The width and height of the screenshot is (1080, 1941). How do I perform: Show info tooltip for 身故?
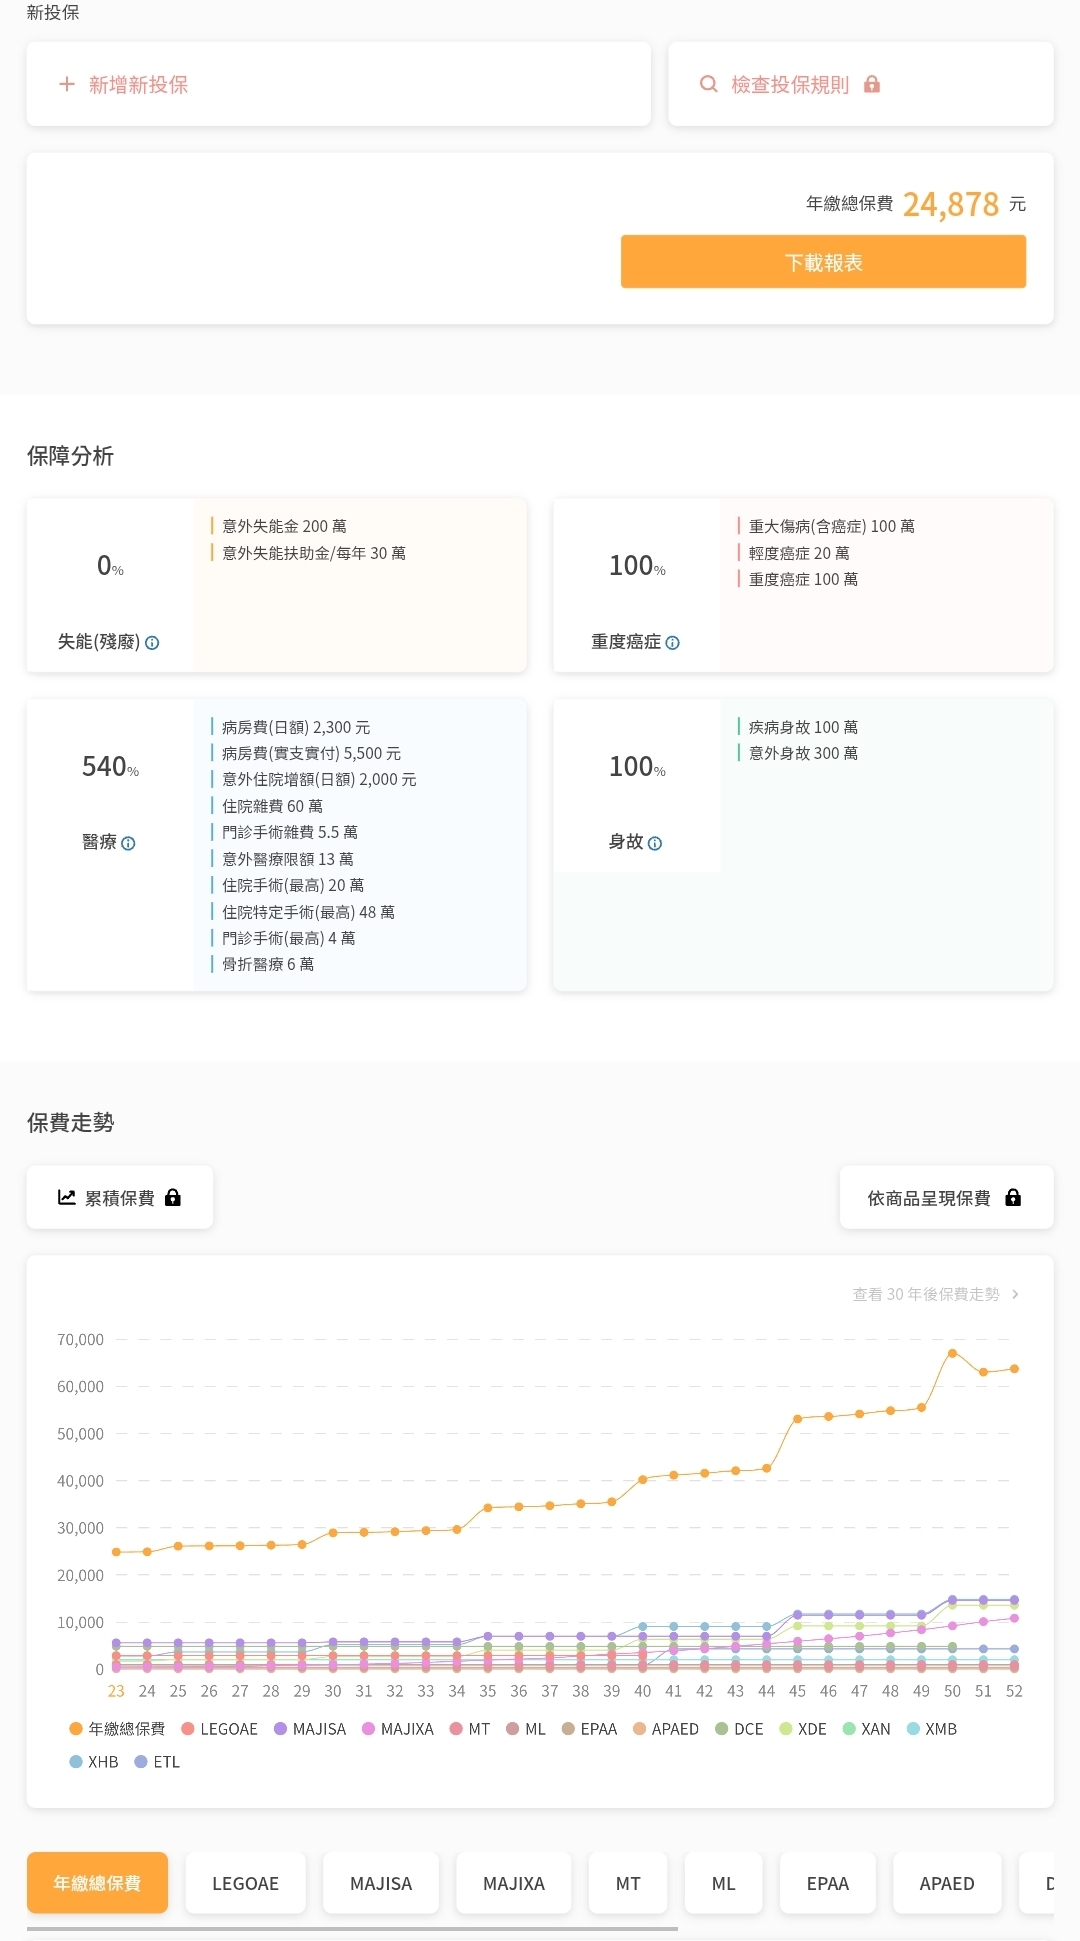[655, 843]
